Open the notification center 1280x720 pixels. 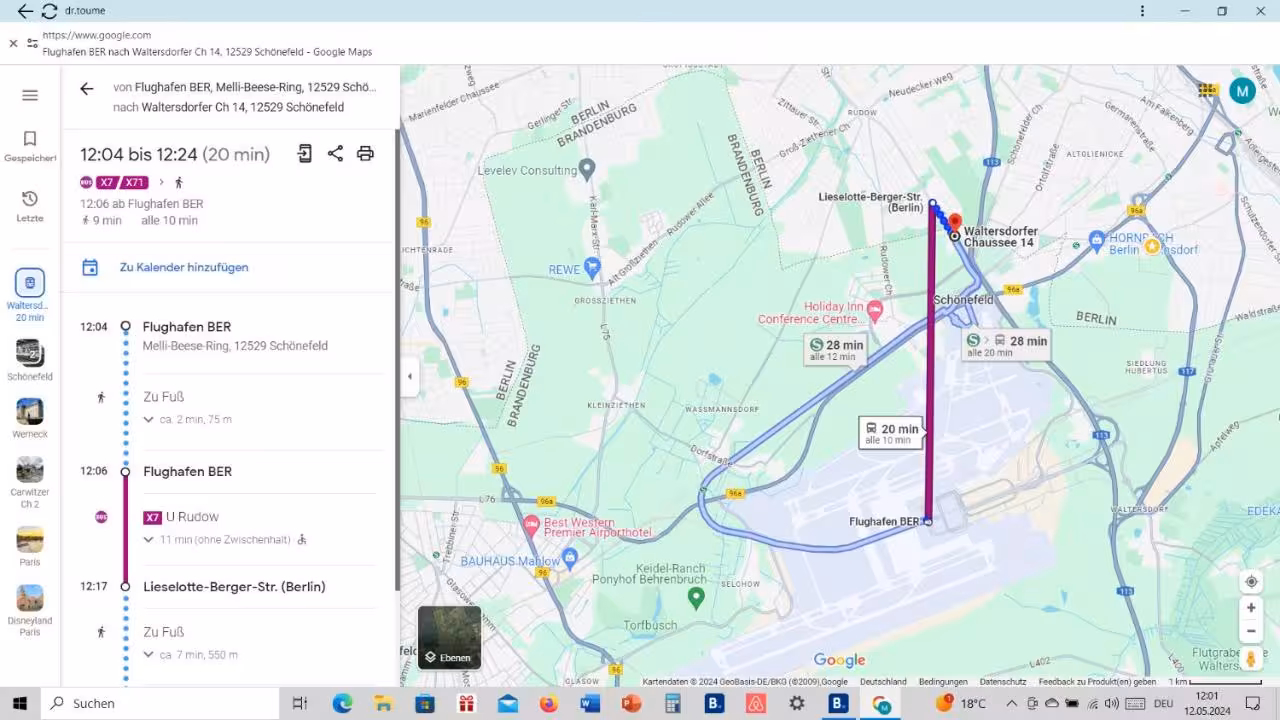1253,703
